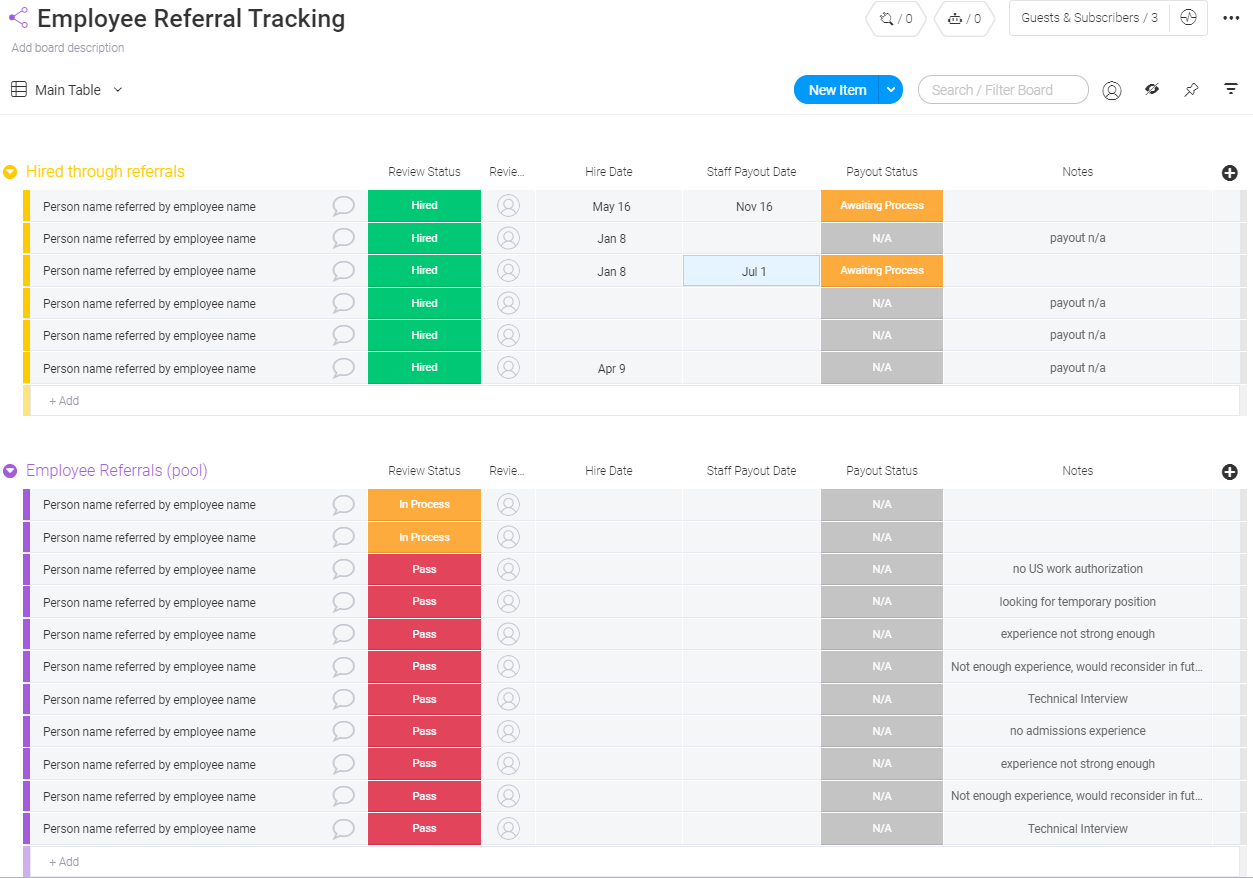The image size is (1253, 878).
Task: Click the New Item button
Action: coord(837,90)
